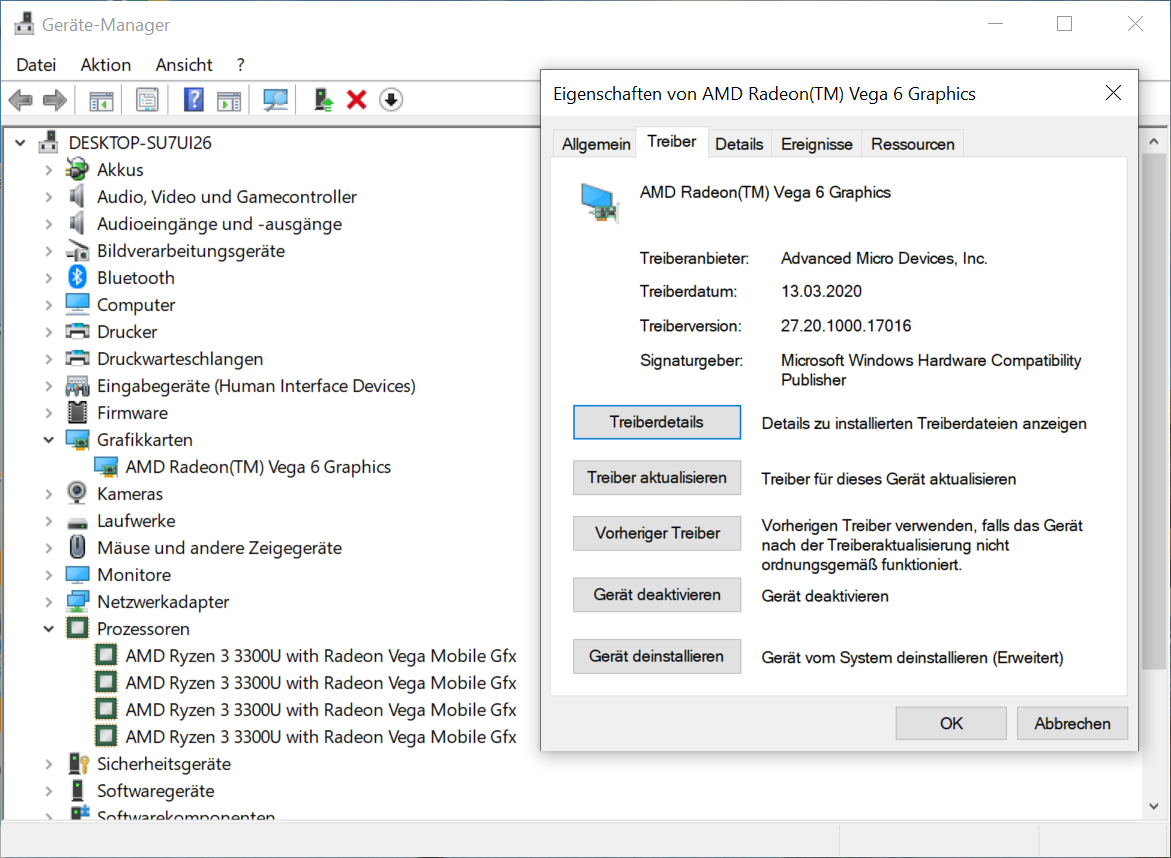This screenshot has width=1171, height=858.
Task: Click the blue Help question-mark toolbar icon
Action: click(x=193, y=99)
